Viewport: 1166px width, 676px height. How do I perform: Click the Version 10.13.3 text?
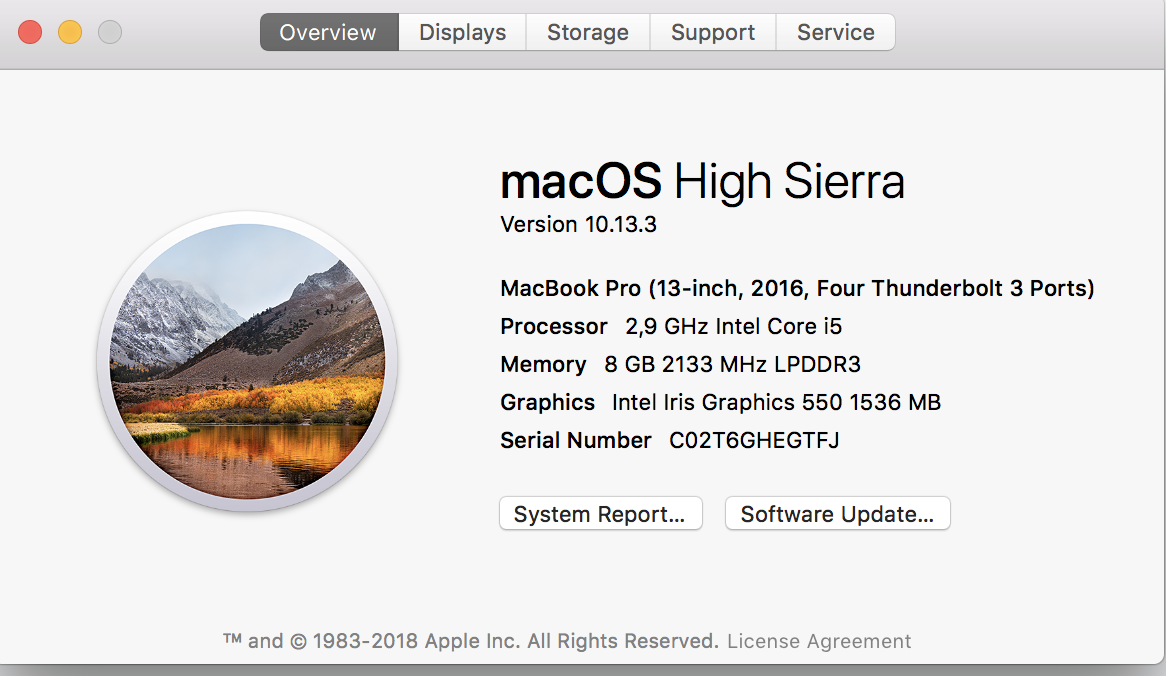pos(579,225)
